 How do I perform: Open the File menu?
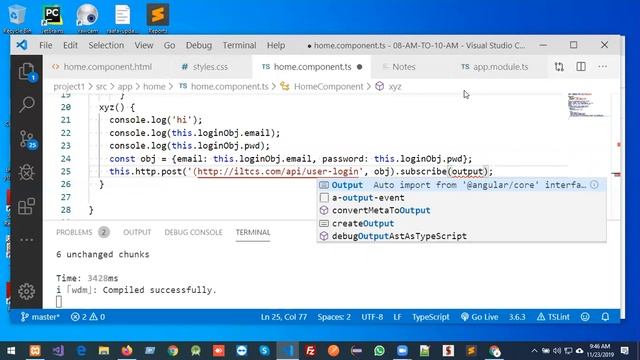46,45
